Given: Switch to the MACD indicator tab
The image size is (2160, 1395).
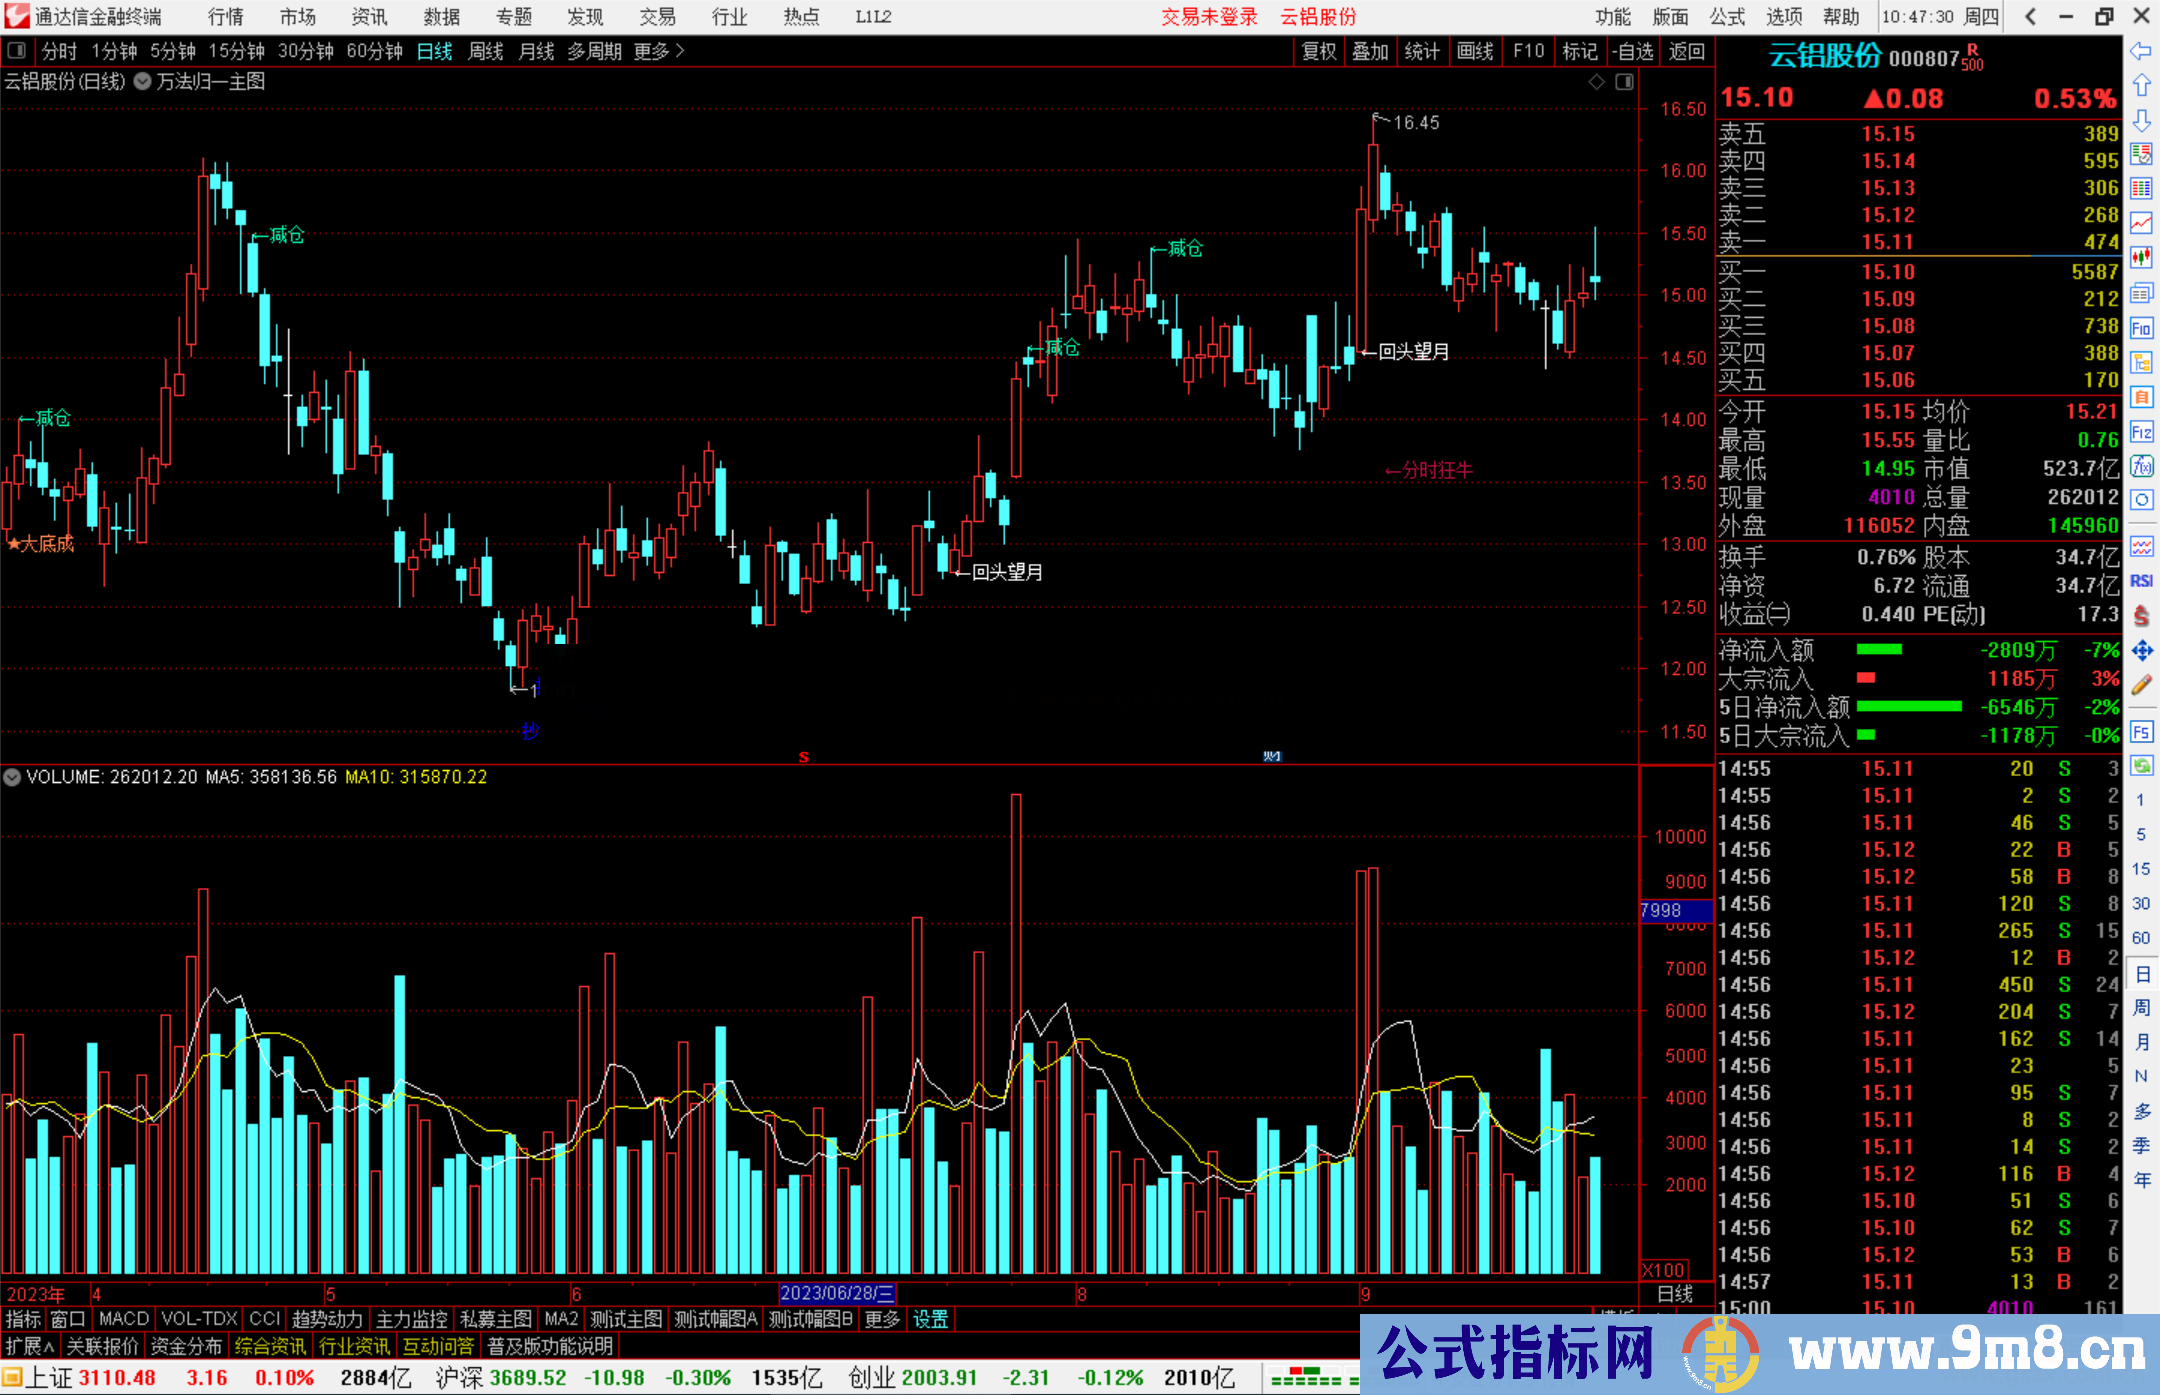Looking at the screenshot, I should (x=124, y=1319).
